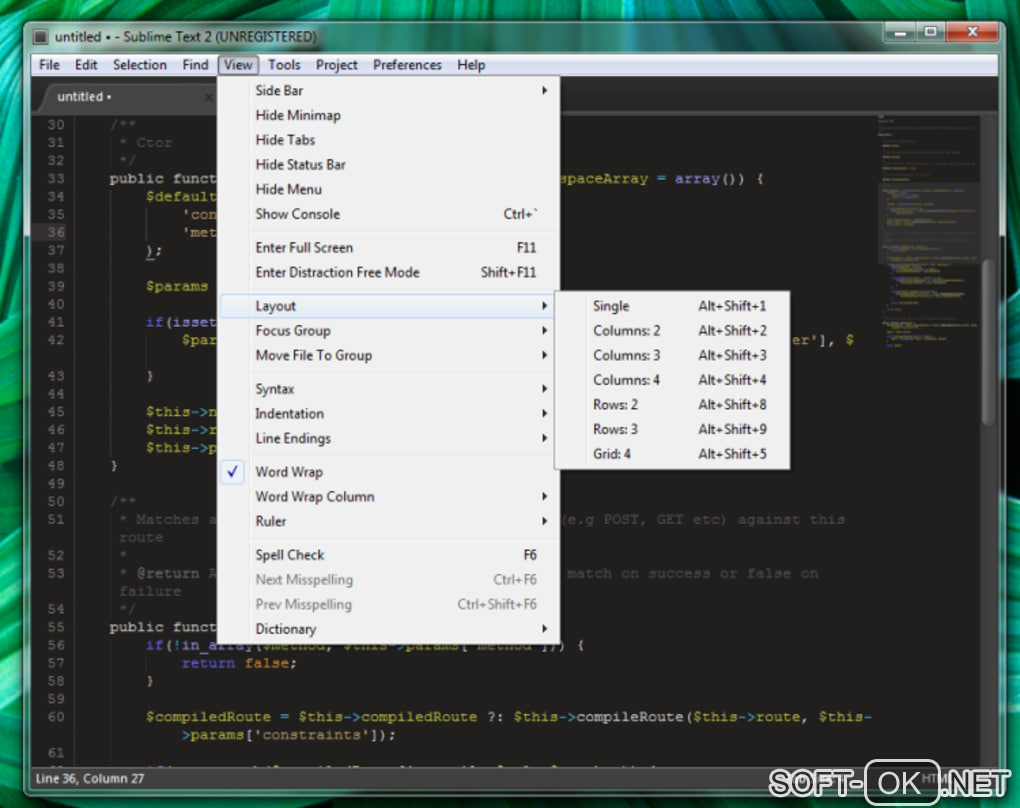
Task: Open the Selection menu
Action: click(139, 65)
